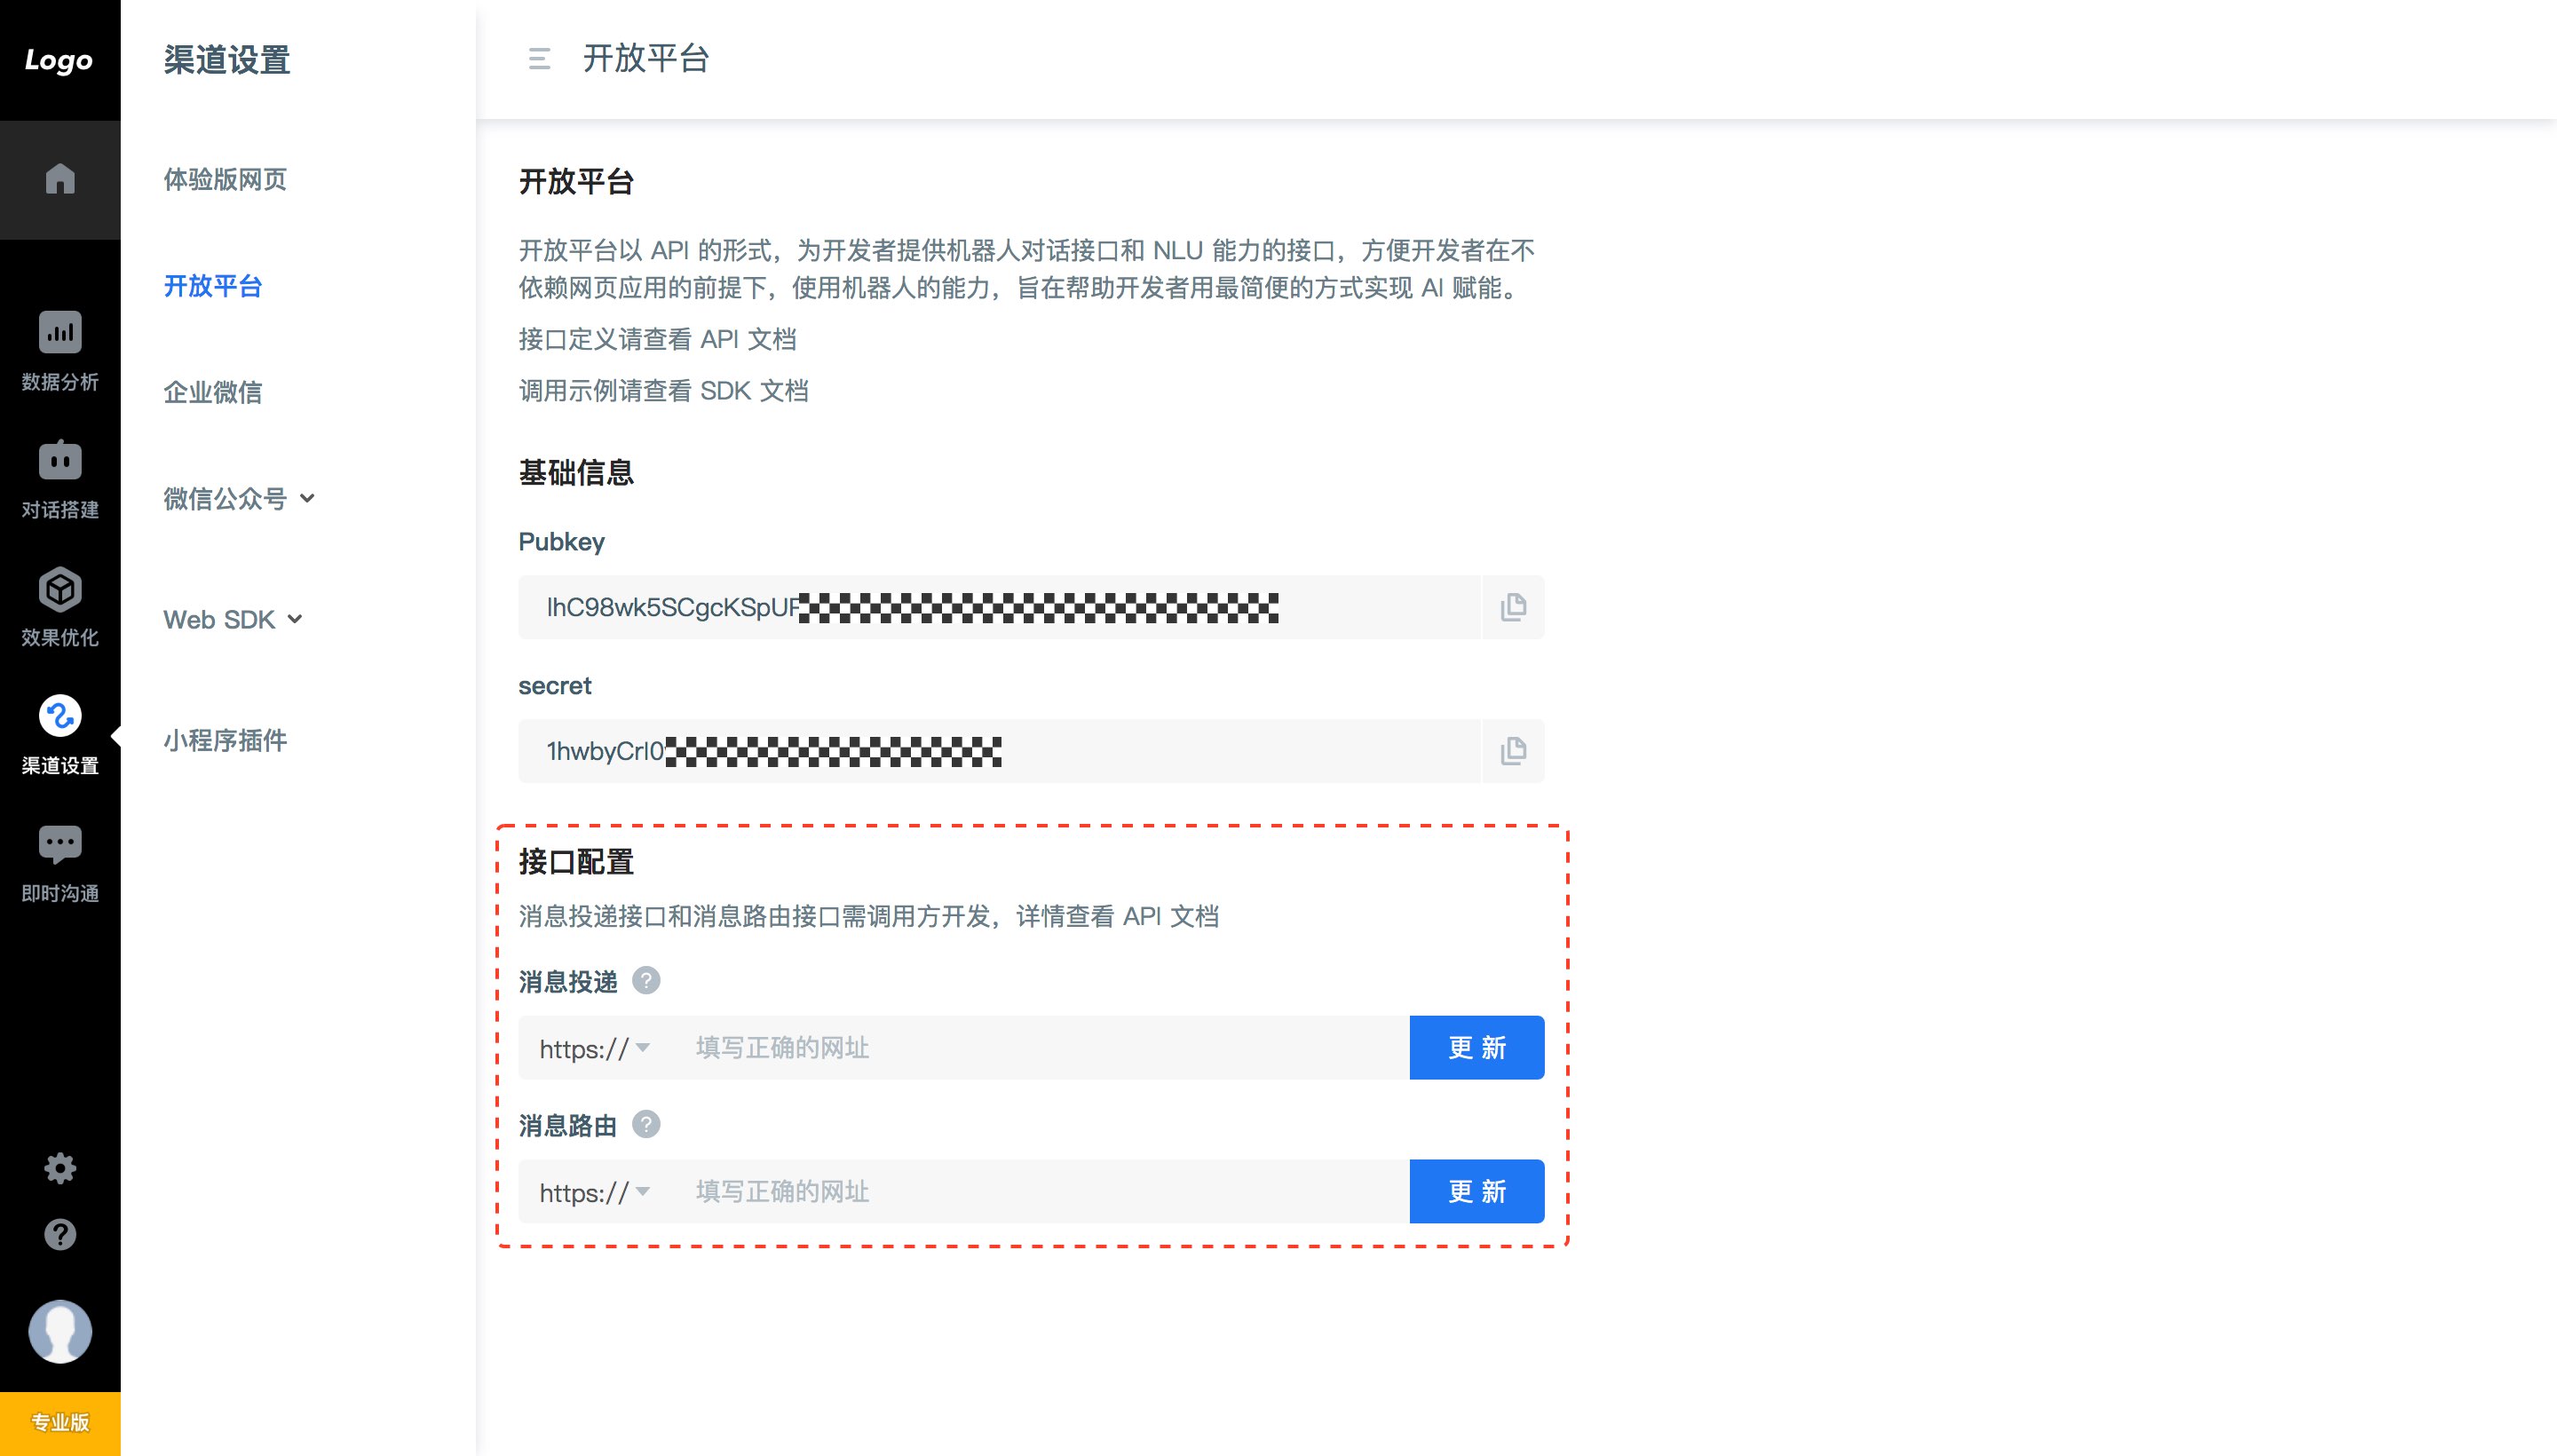The width and height of the screenshot is (2557, 1456).
Task: Show help tooltip for 消息投递
Action: click(x=646, y=981)
